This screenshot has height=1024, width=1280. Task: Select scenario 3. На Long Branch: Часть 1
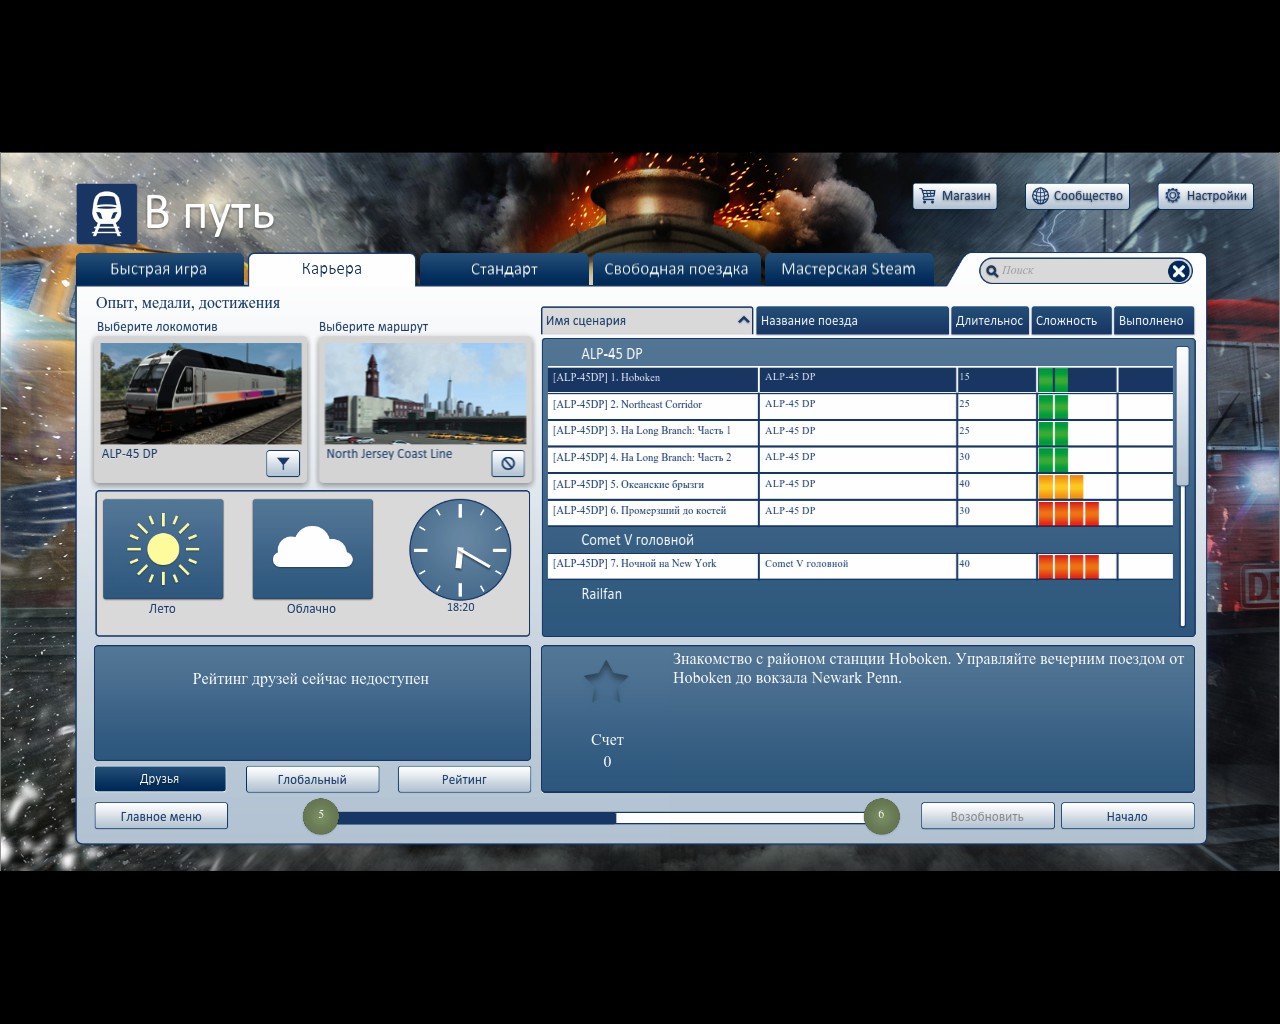pyautogui.click(x=860, y=432)
